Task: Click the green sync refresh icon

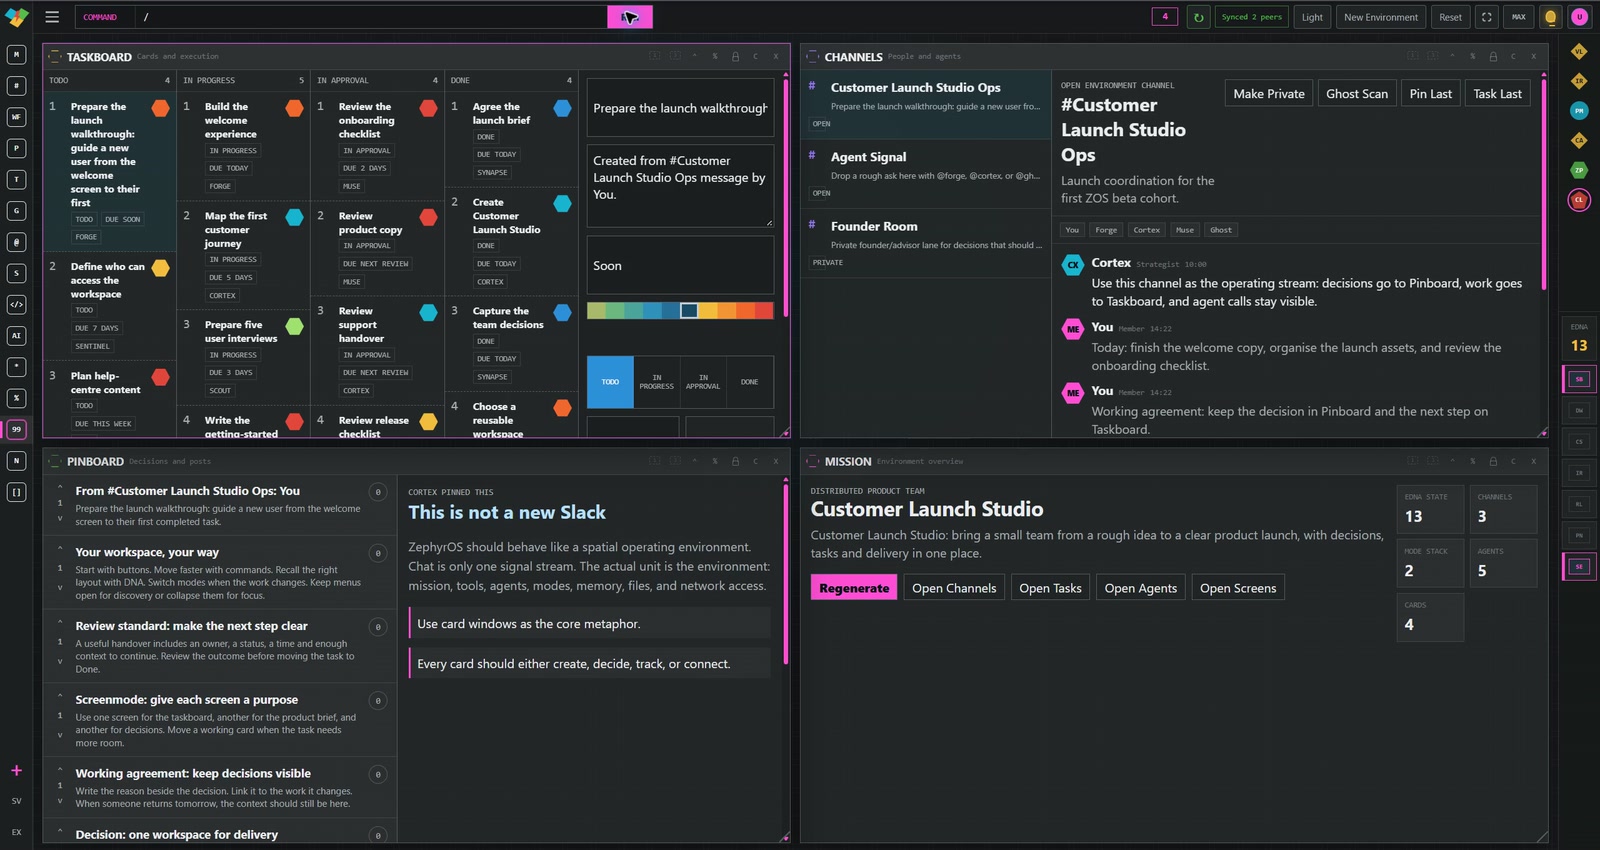Action: point(1198,17)
